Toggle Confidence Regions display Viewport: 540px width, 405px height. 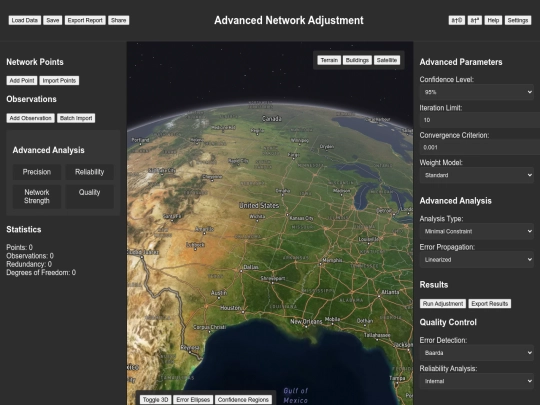(x=243, y=399)
